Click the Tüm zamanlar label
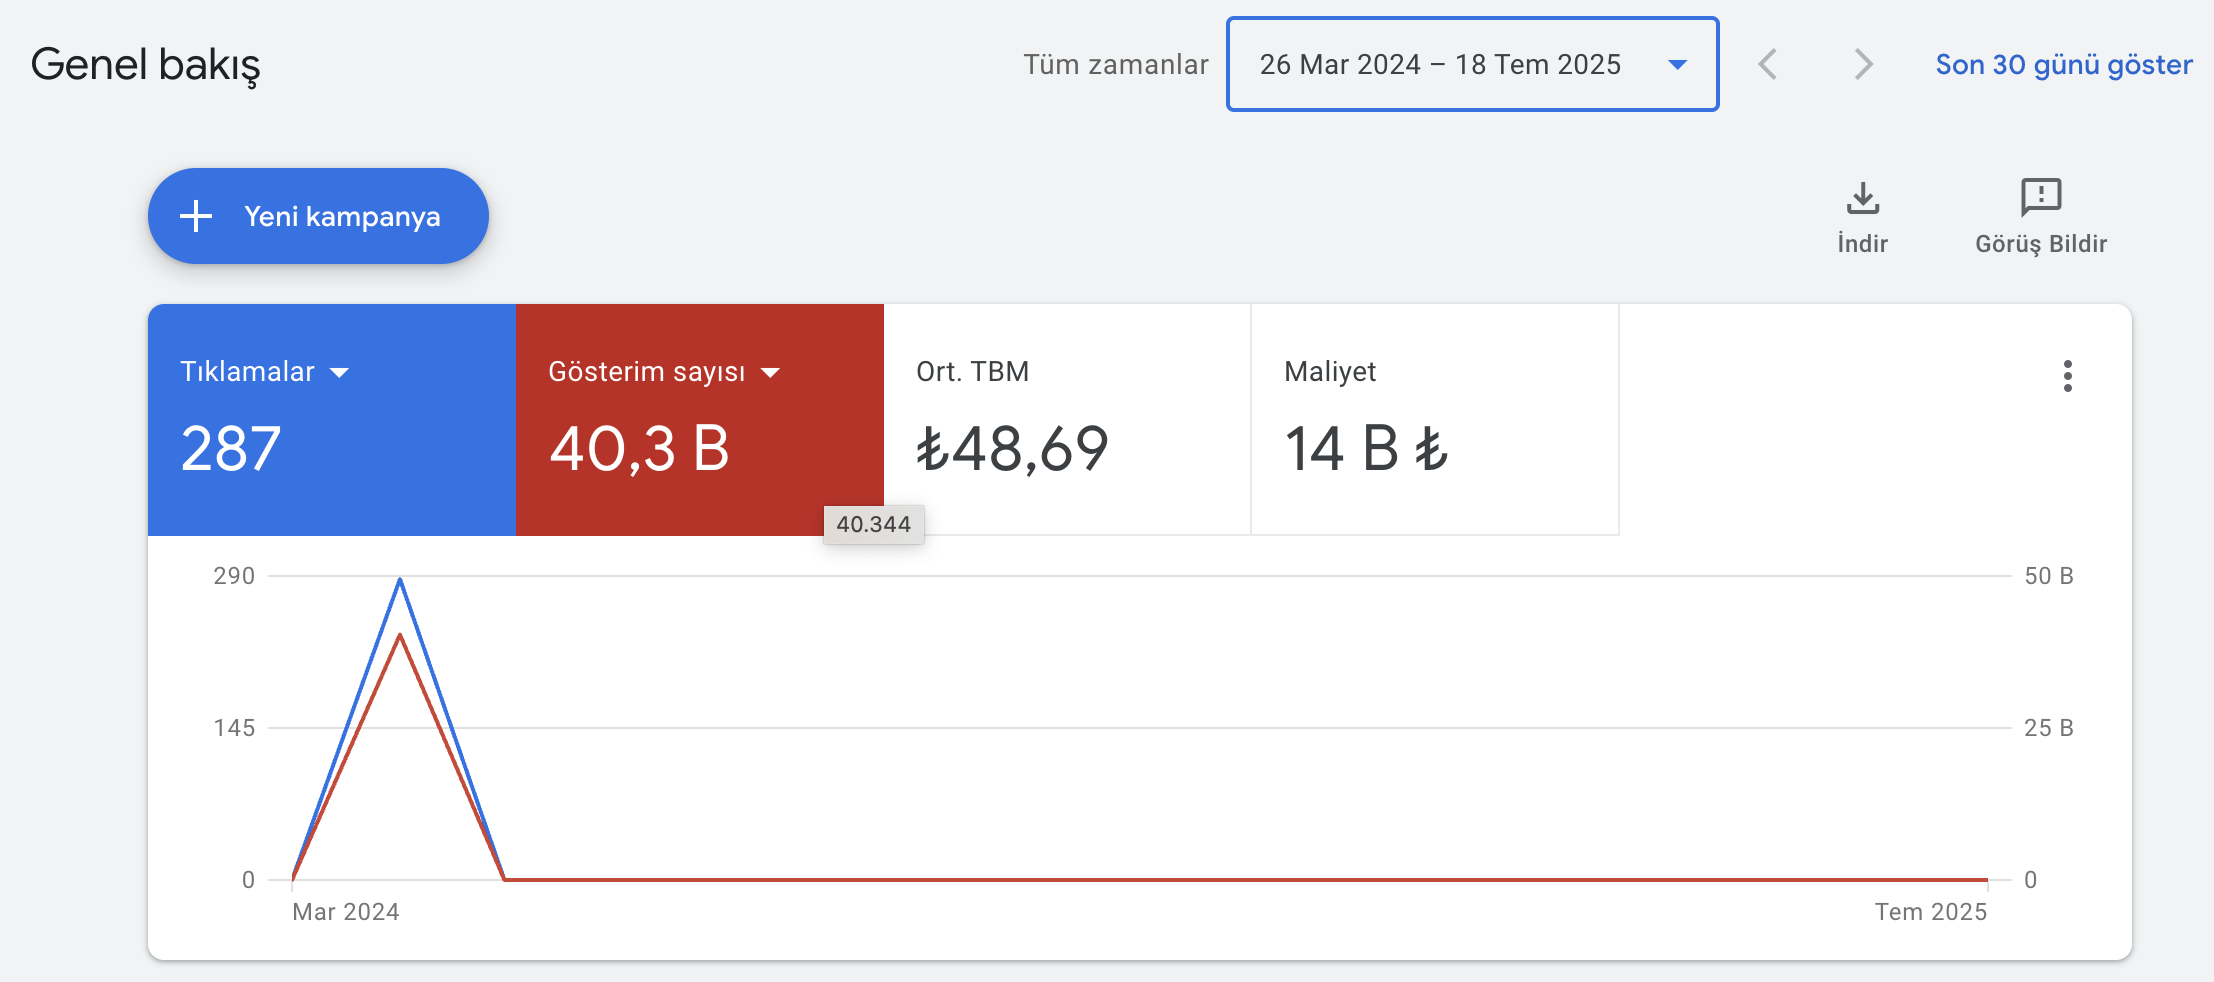This screenshot has width=2214, height=982. coord(1116,64)
